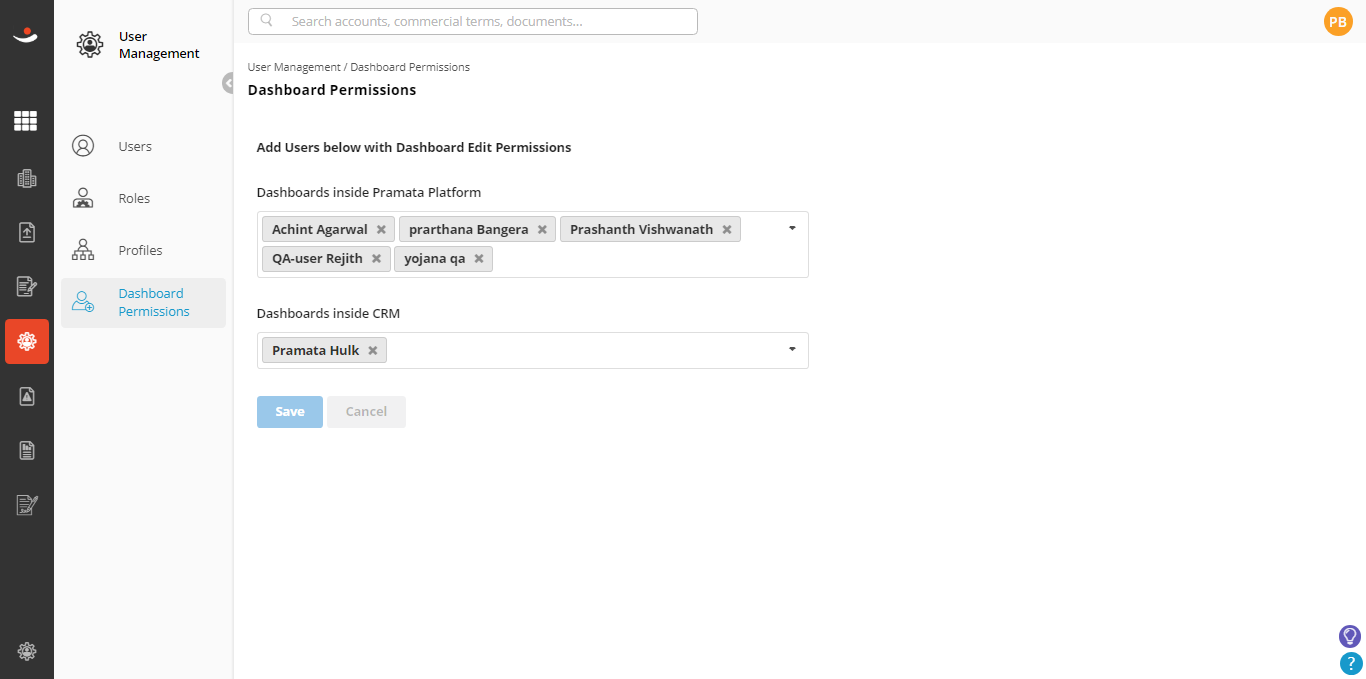Select the highlighted orange atom icon

(27, 341)
